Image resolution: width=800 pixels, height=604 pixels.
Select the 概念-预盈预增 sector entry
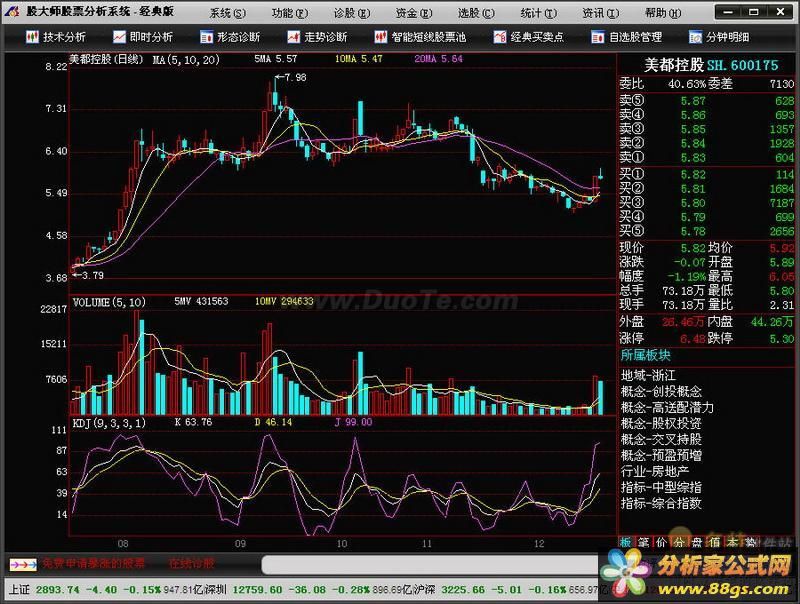point(661,455)
